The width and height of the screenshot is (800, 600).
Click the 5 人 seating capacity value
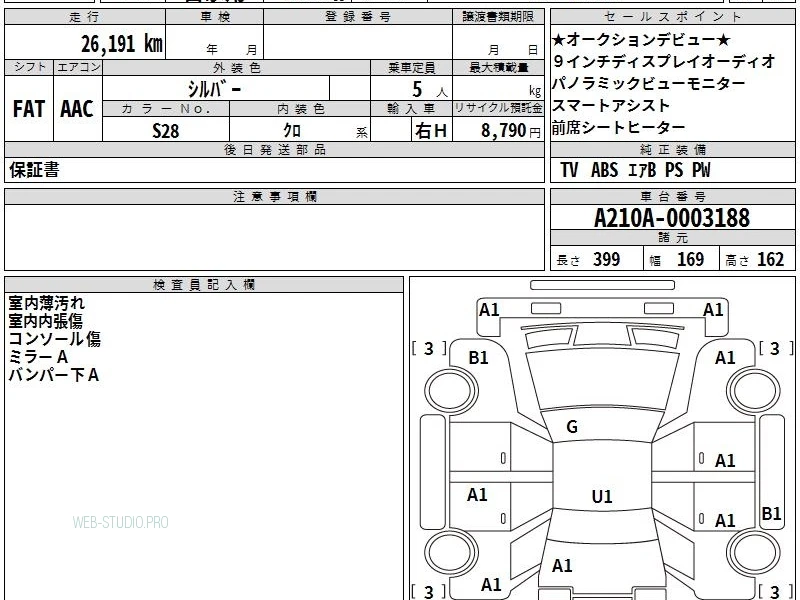click(430, 90)
